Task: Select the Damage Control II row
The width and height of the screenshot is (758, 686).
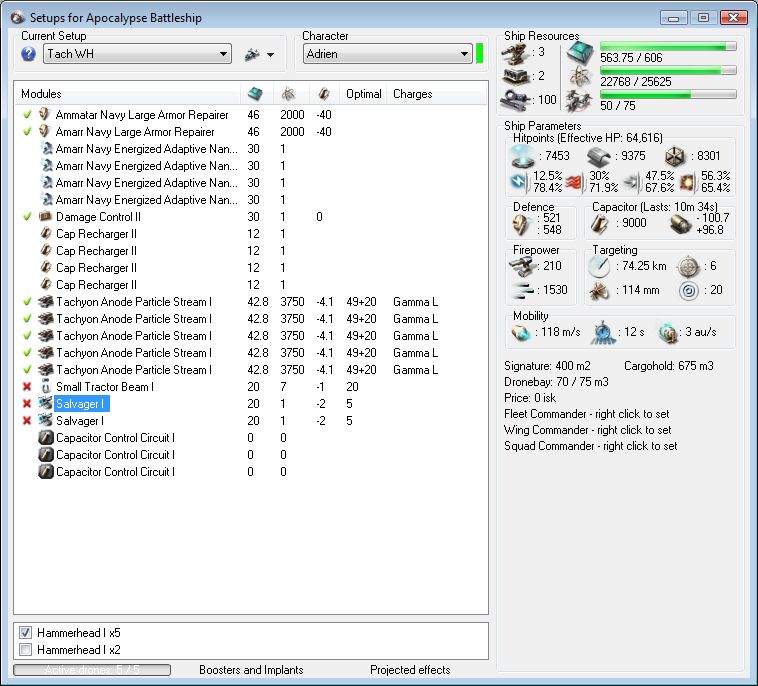Action: (250, 217)
